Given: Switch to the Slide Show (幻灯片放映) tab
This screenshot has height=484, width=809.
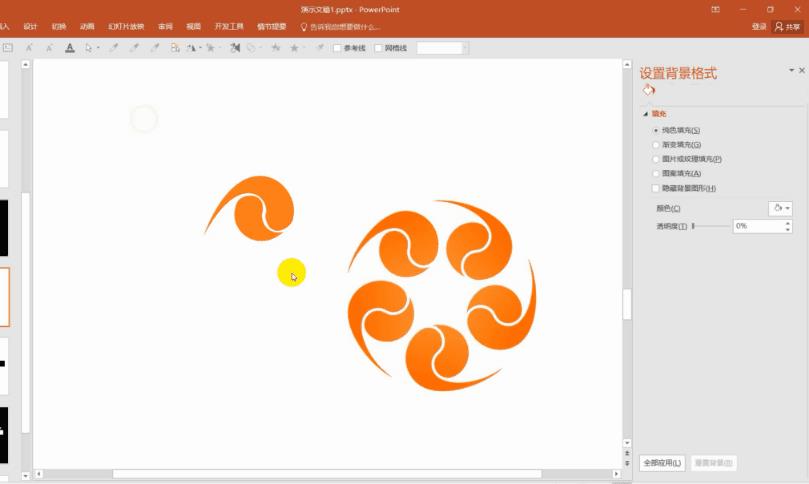Looking at the screenshot, I should tap(125, 27).
